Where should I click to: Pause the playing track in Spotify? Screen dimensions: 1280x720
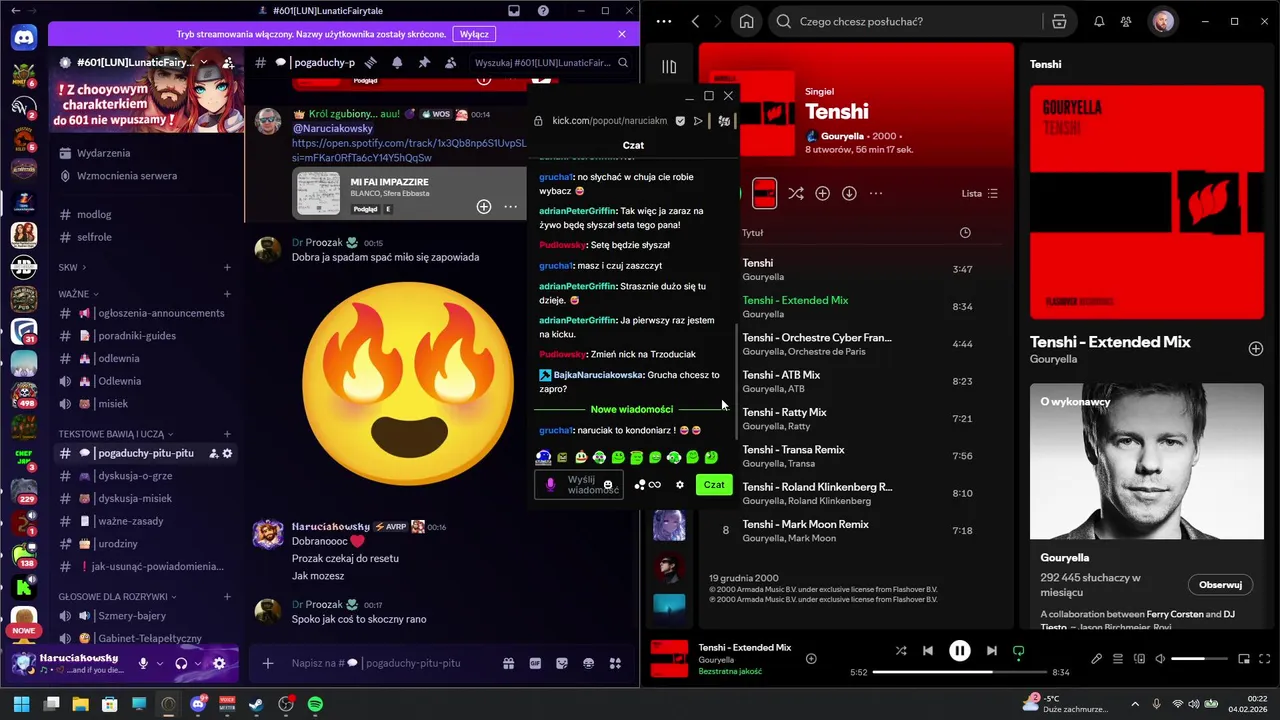tap(959, 650)
